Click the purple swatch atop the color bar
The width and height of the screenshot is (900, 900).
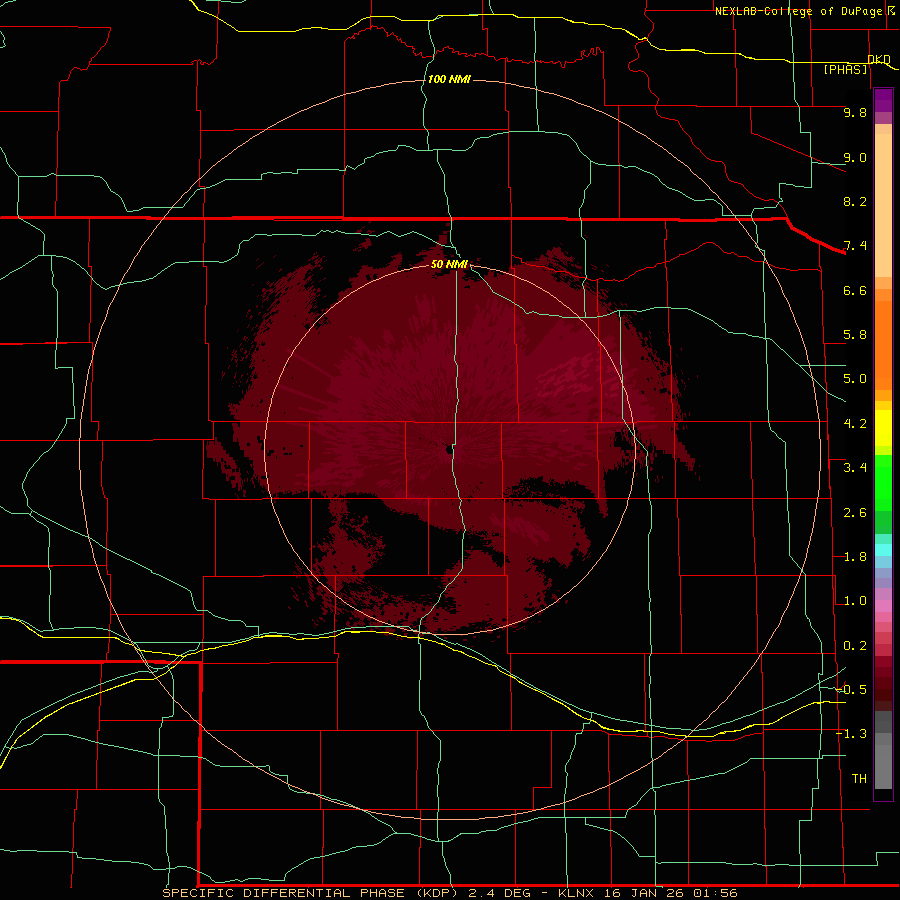[883, 100]
